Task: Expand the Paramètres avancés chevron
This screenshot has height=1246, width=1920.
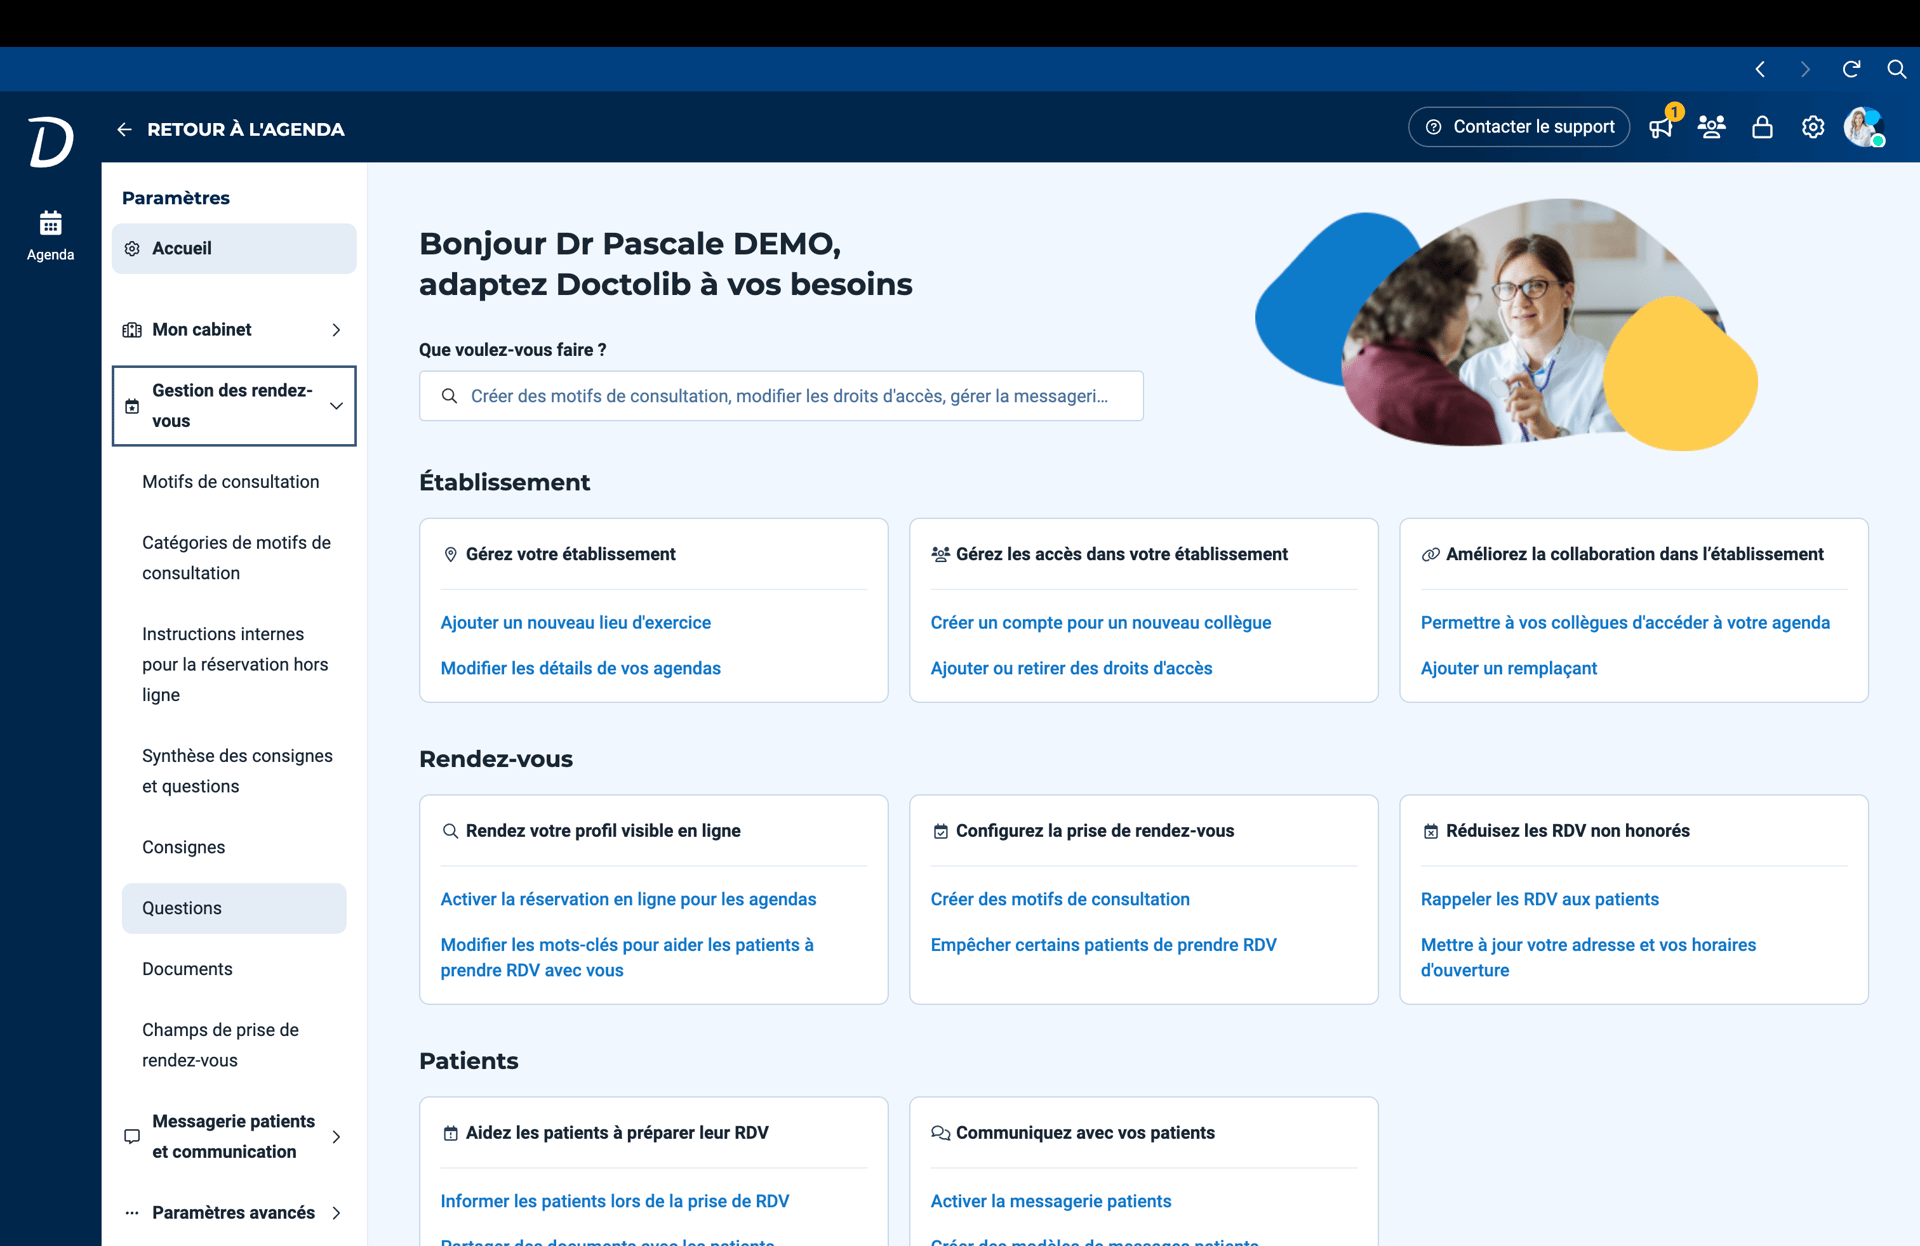Action: (336, 1213)
